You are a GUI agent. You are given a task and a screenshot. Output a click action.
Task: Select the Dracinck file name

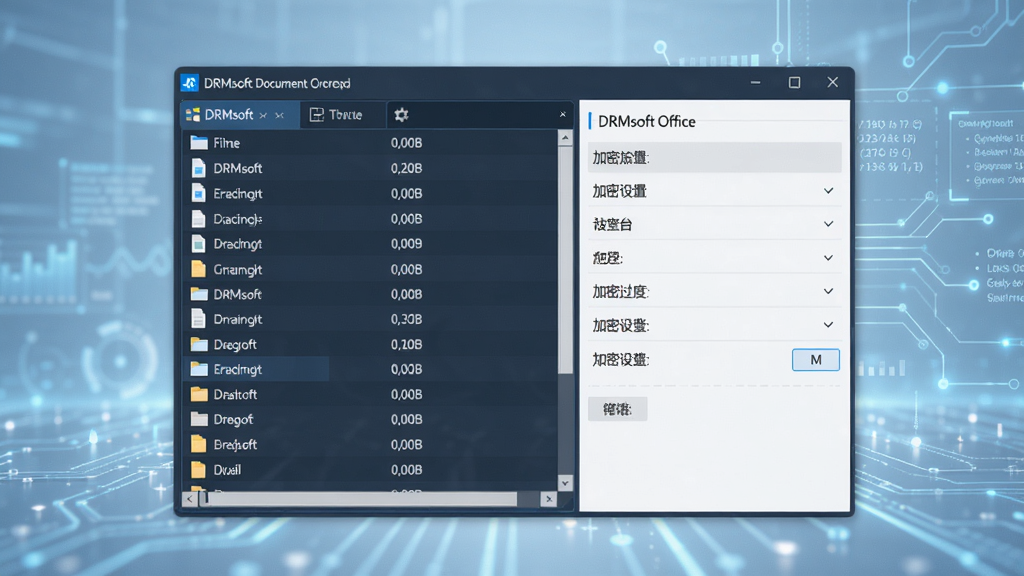coord(238,219)
